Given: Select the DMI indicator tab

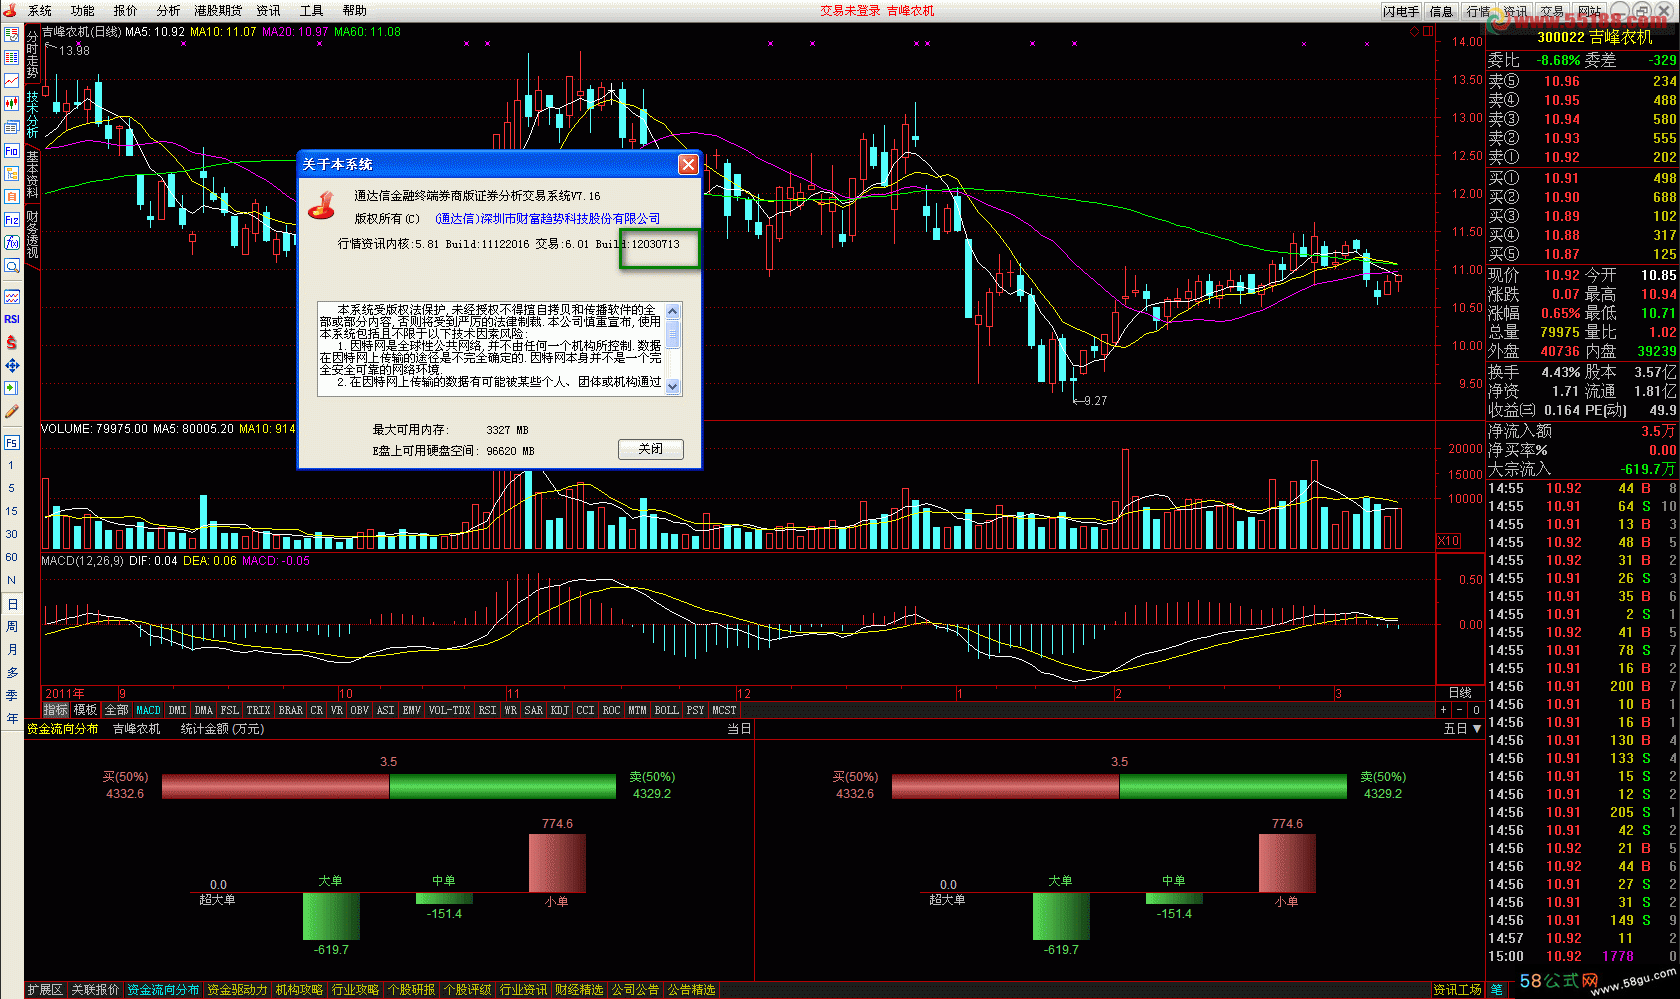Looking at the screenshot, I should 177,710.
